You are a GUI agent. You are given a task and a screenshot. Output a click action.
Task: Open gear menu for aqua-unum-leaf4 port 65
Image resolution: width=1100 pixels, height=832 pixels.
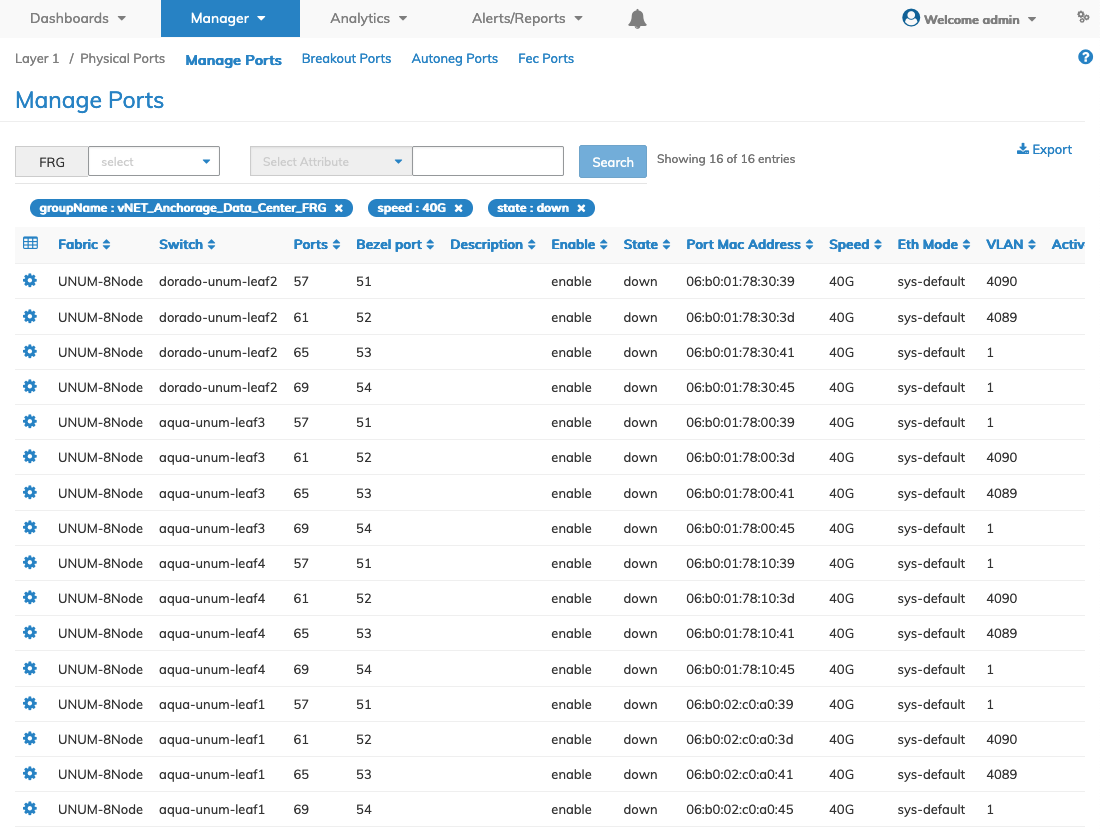(29, 633)
